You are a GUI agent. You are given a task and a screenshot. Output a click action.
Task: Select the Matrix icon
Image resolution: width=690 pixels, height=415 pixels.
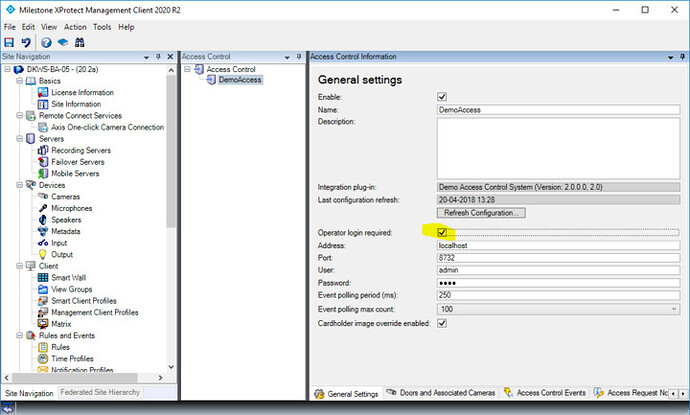[43, 324]
